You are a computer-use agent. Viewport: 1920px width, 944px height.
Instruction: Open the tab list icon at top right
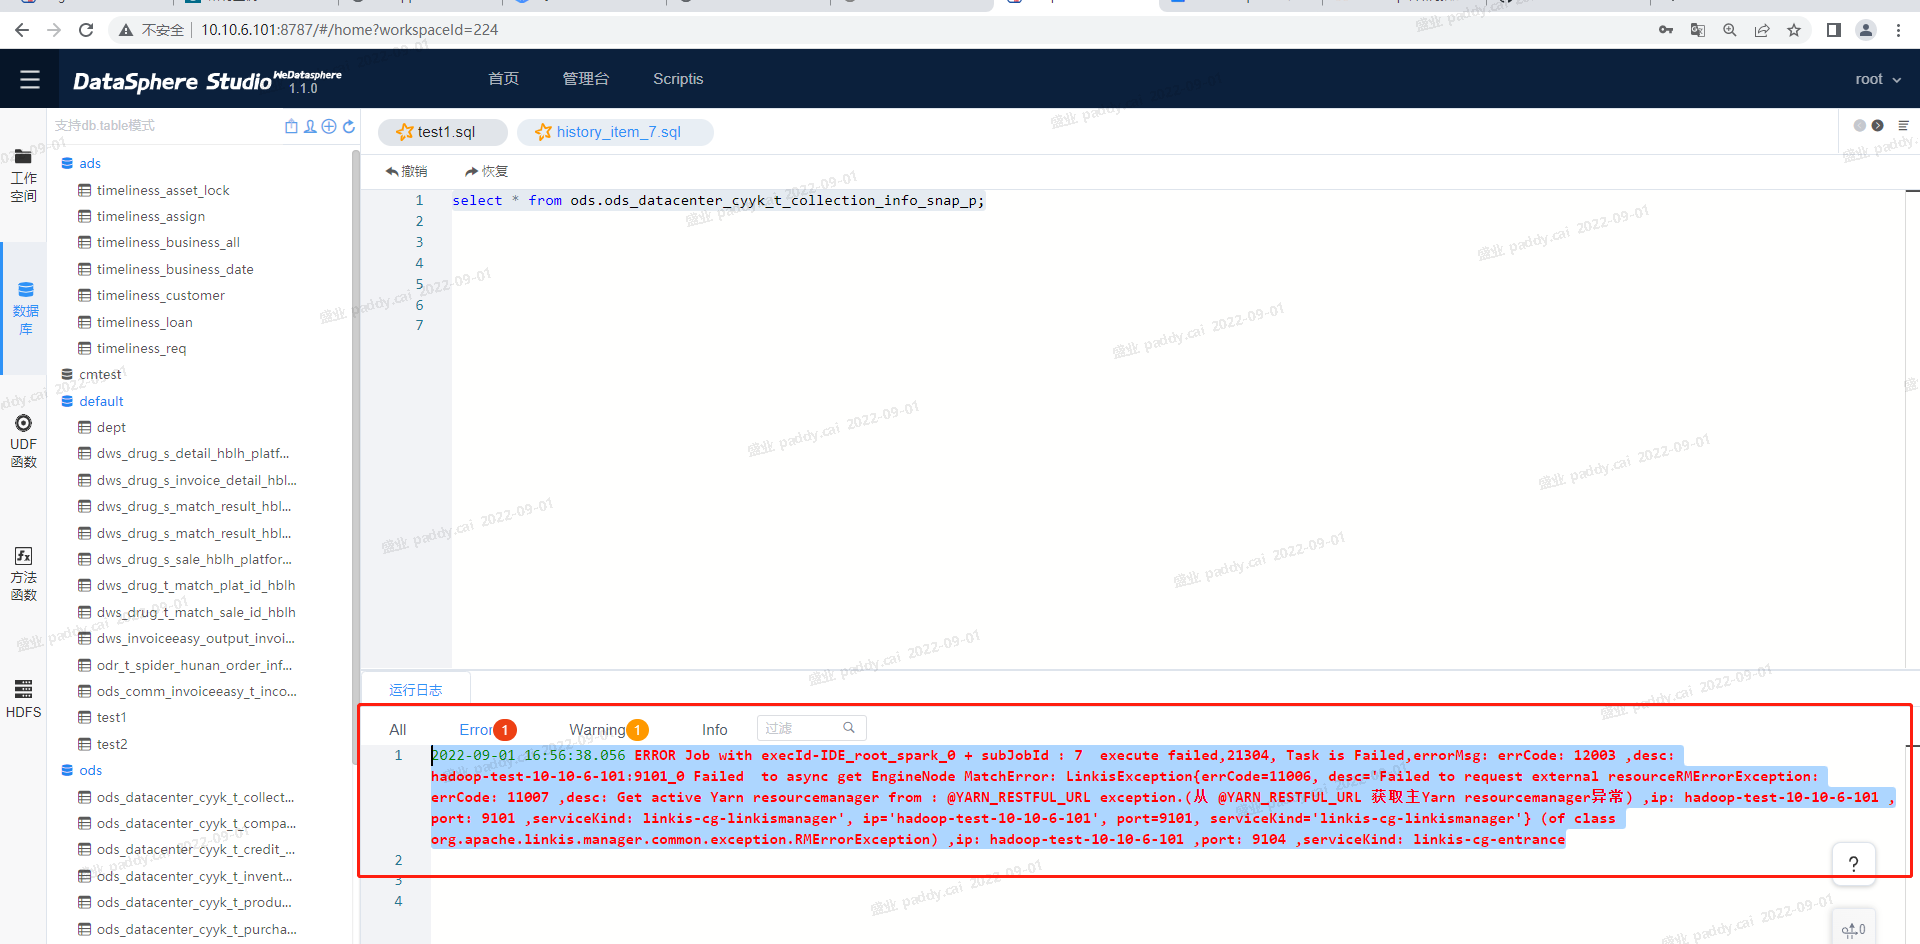[x=1904, y=125]
